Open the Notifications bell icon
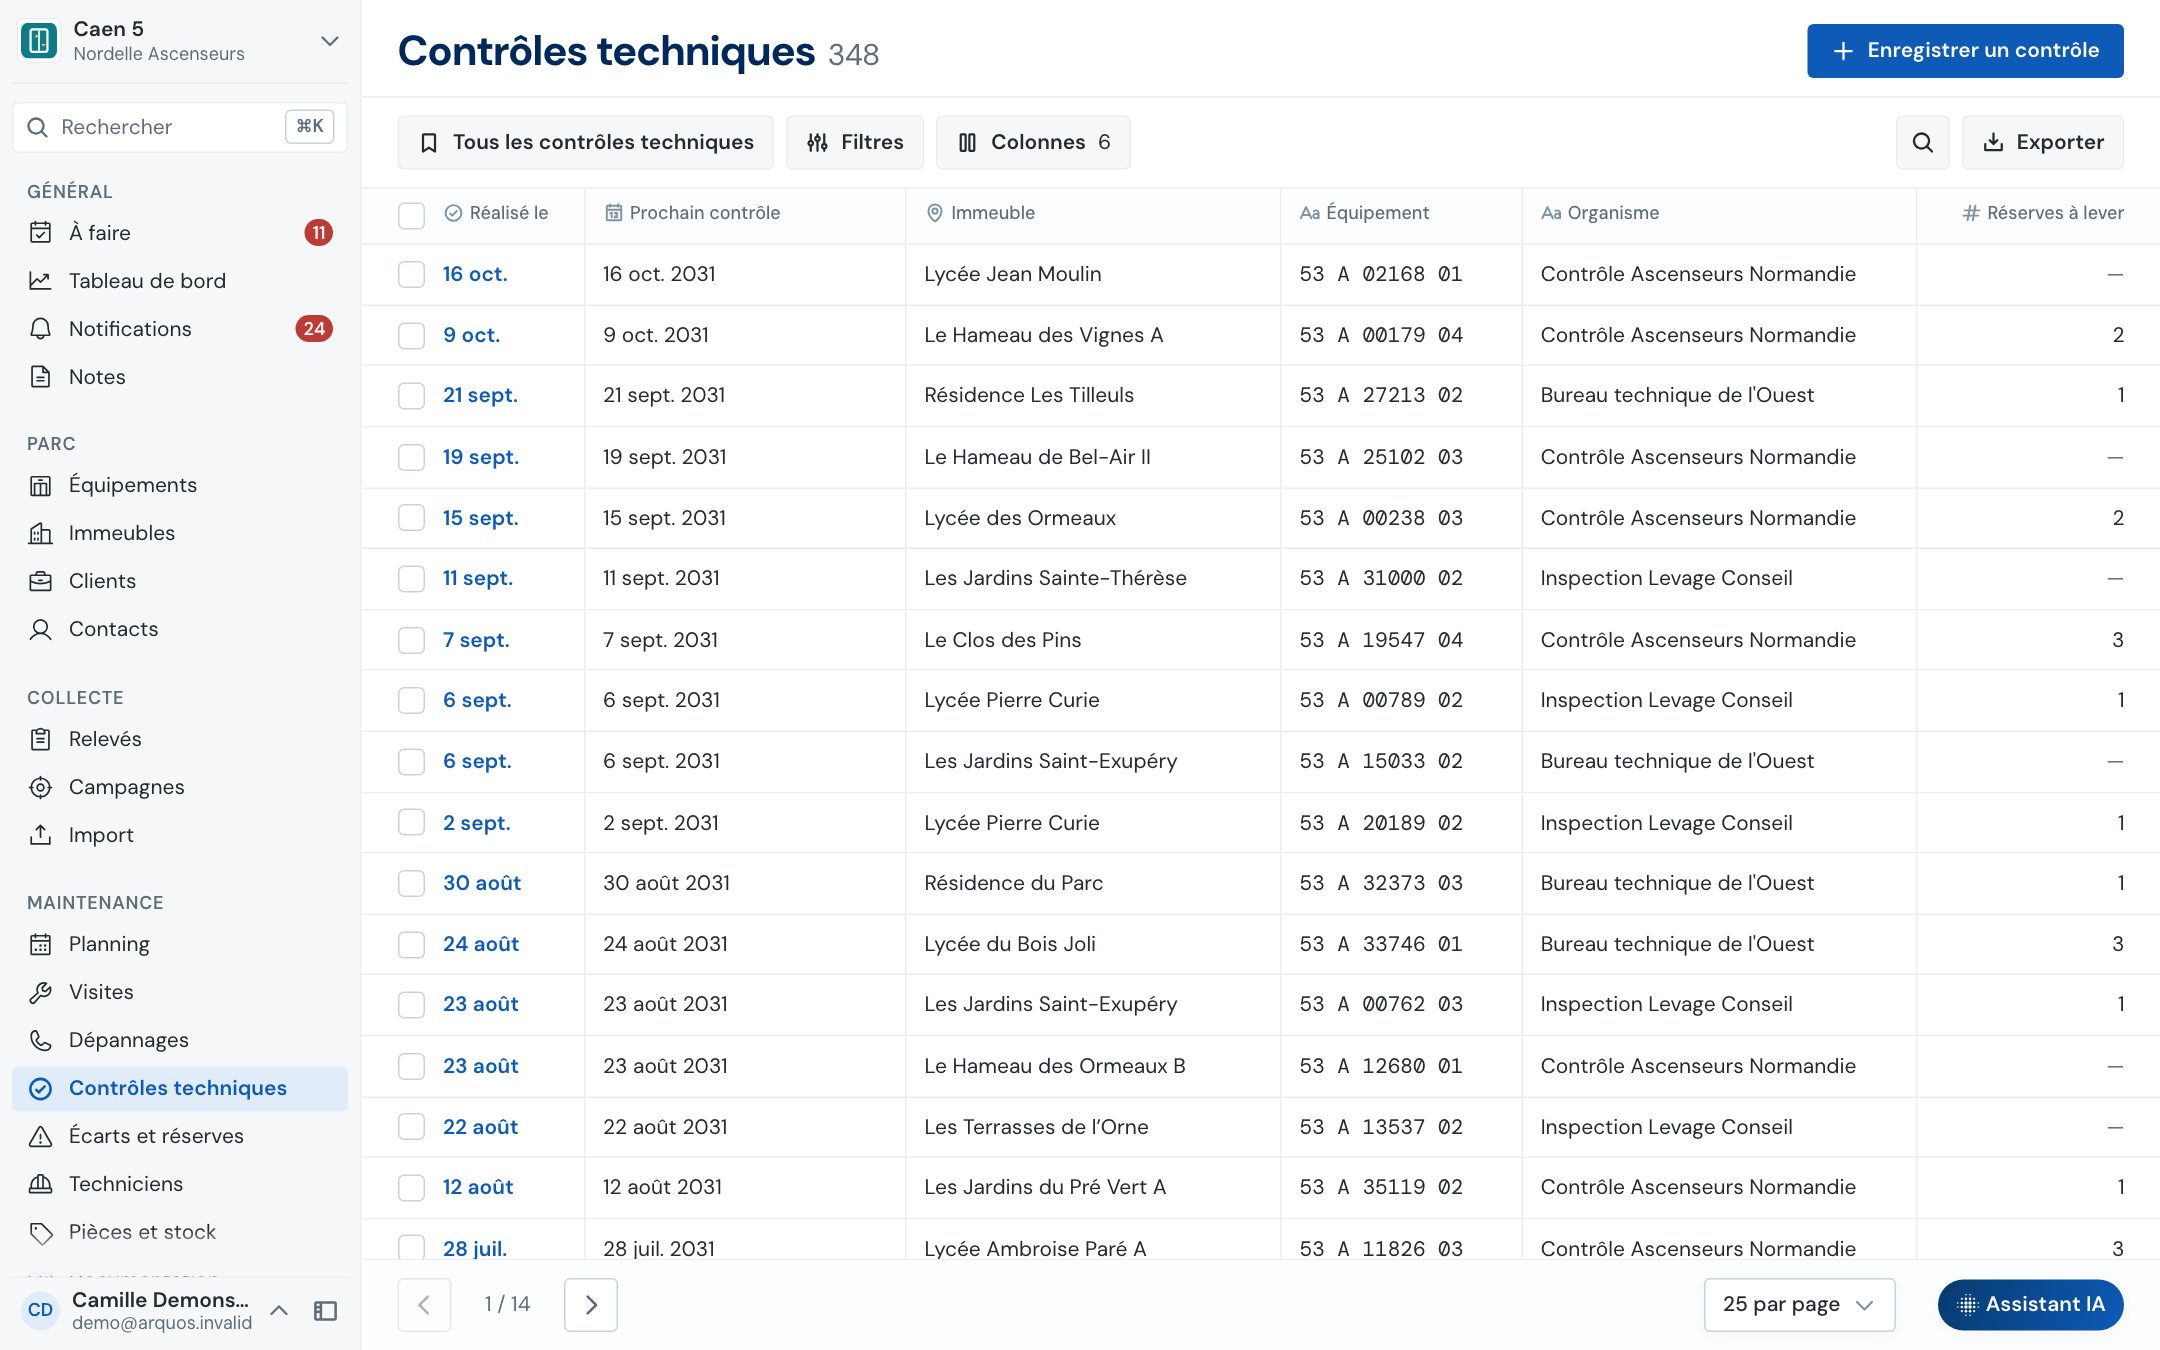The image size is (2160, 1350). [x=40, y=329]
